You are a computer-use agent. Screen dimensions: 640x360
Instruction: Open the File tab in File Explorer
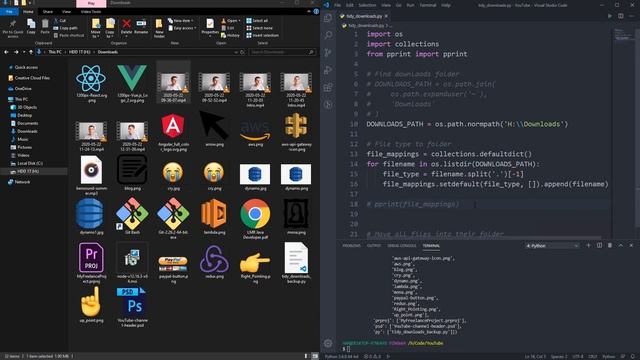(9, 12)
